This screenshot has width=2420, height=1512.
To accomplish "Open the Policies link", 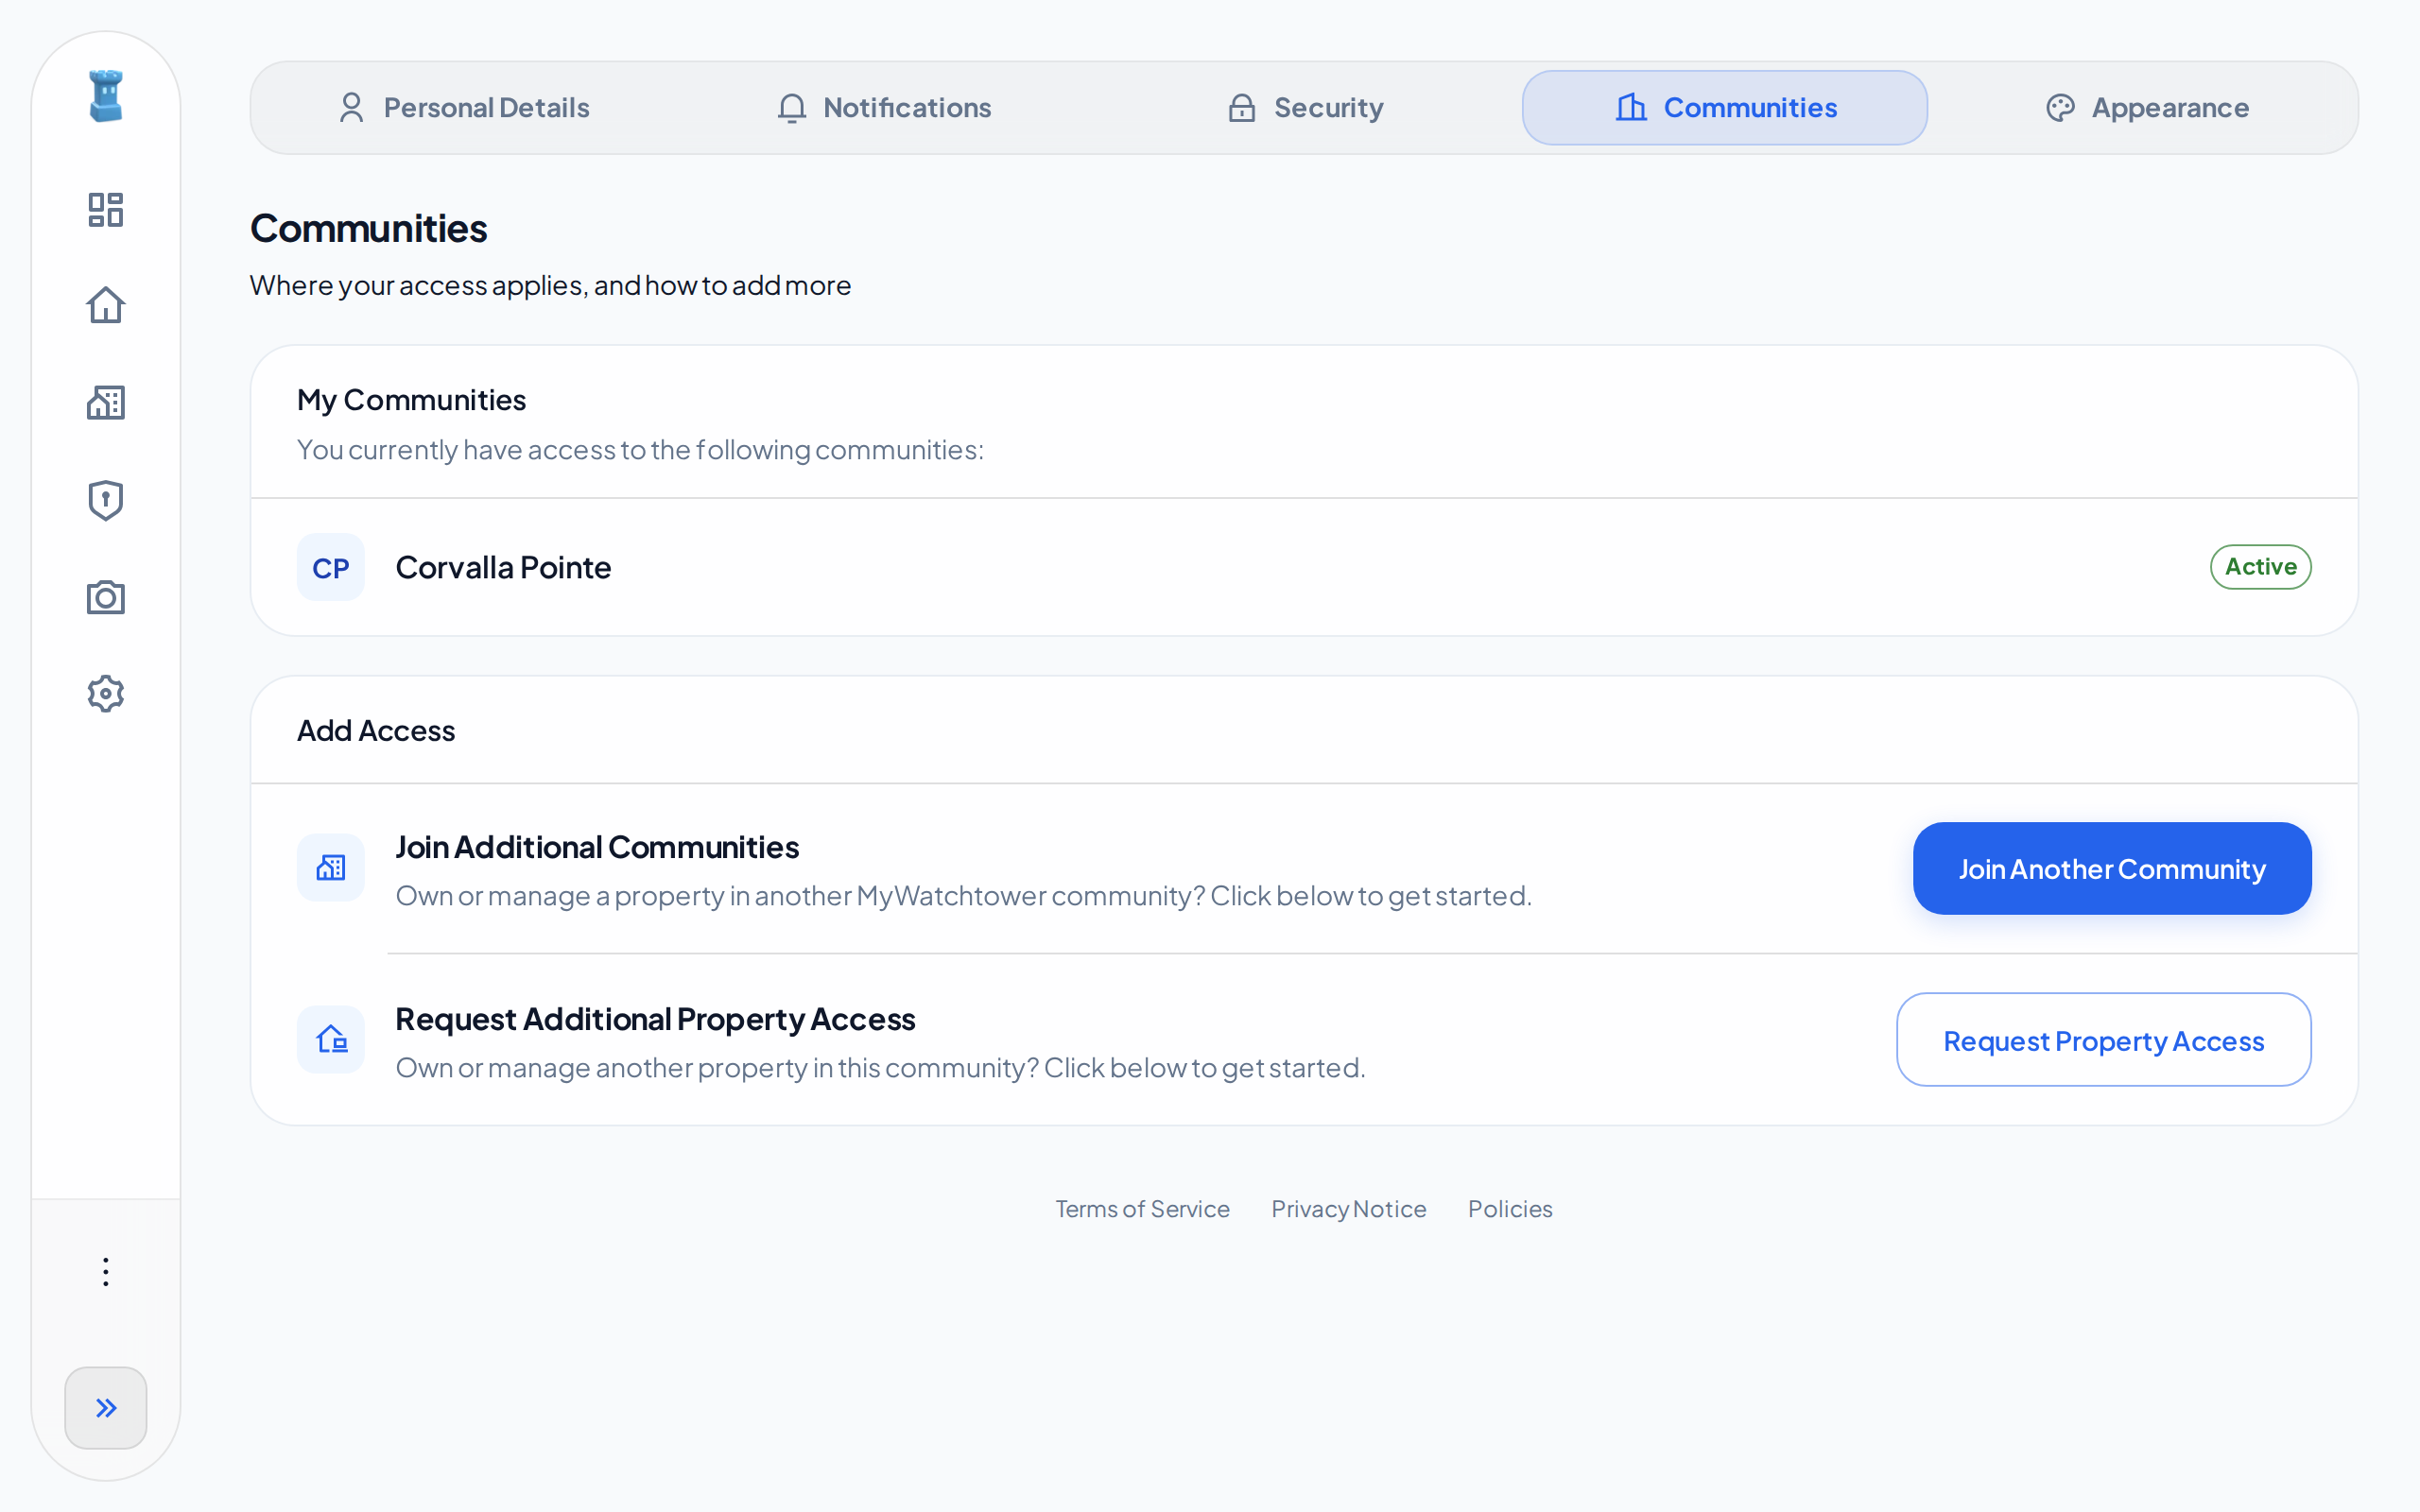I will (1510, 1209).
